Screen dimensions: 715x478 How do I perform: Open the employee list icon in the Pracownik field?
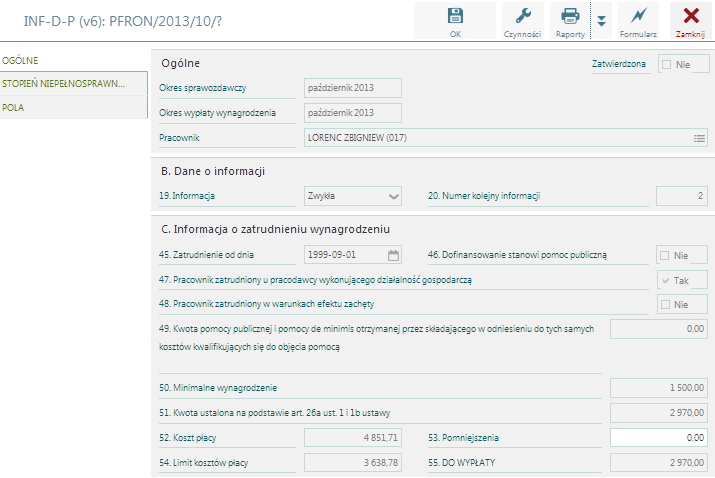point(699,138)
